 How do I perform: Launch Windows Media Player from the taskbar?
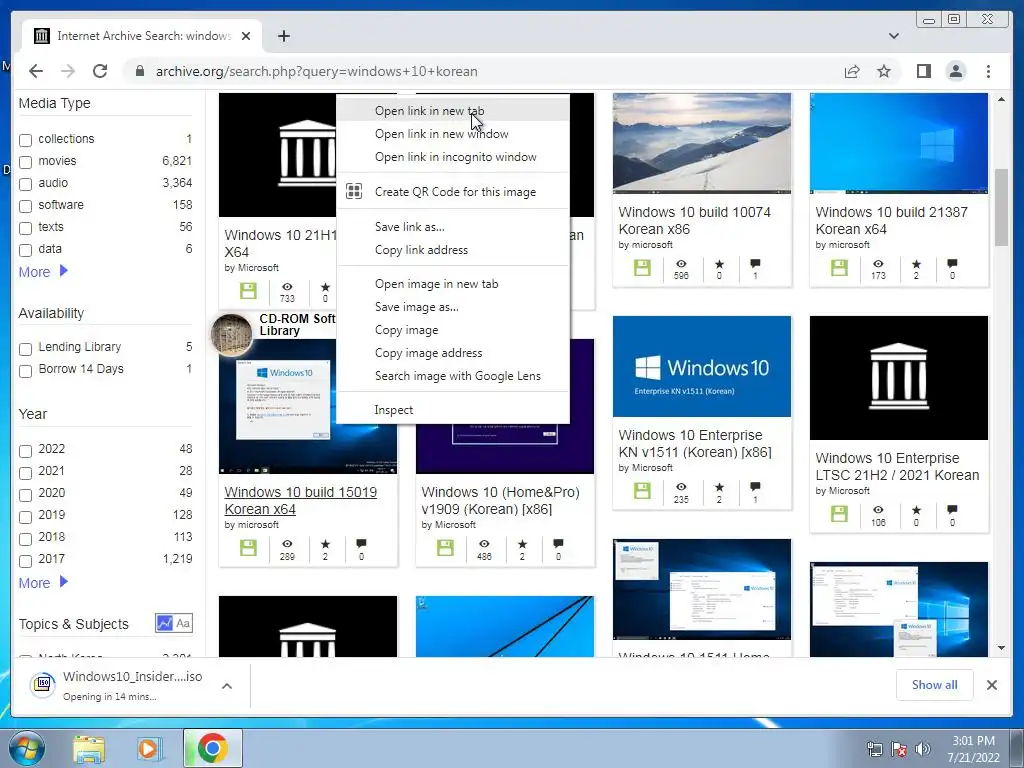(x=149, y=748)
